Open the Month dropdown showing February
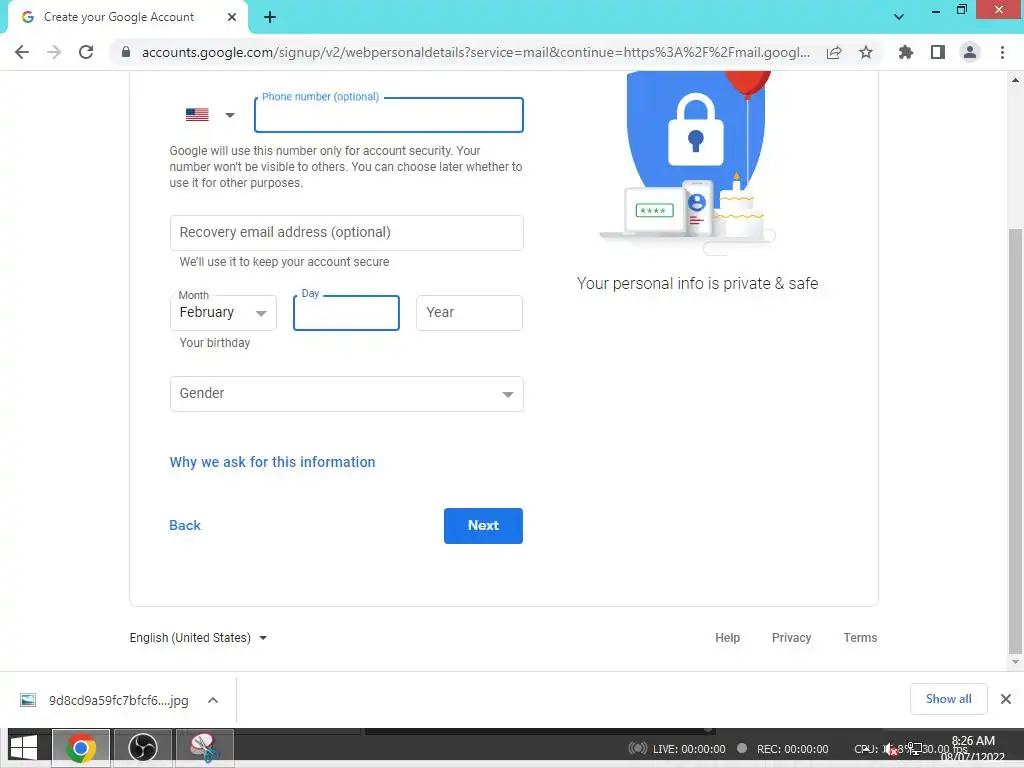 pyautogui.click(x=223, y=313)
